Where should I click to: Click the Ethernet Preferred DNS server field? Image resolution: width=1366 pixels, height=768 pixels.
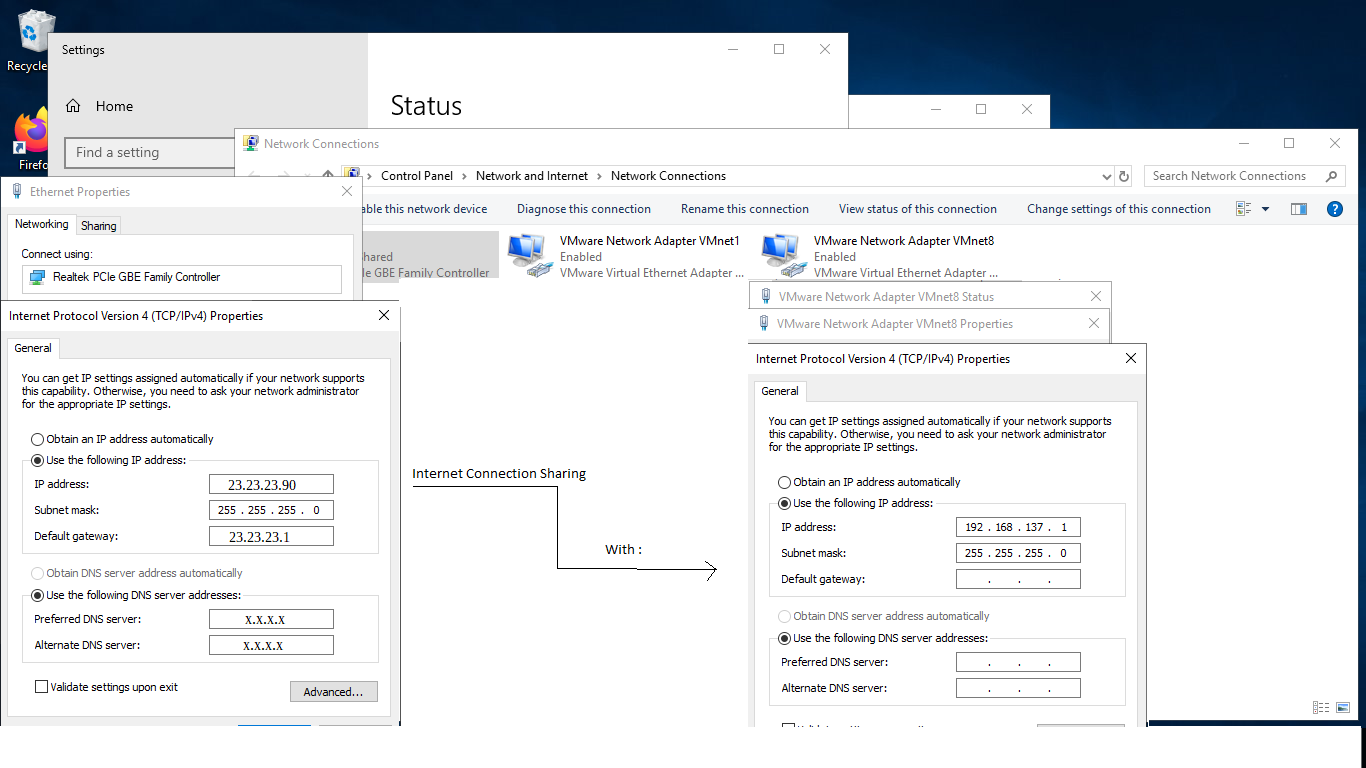pyautogui.click(x=271, y=619)
